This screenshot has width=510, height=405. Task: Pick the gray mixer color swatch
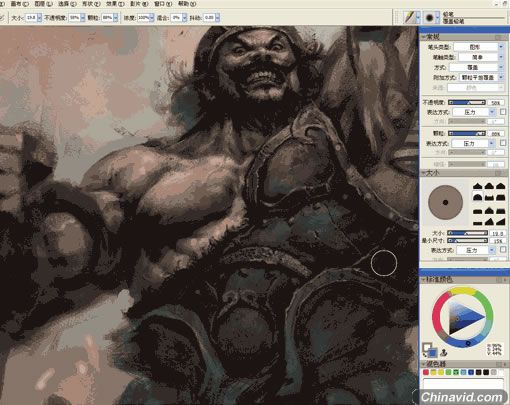(x=494, y=372)
